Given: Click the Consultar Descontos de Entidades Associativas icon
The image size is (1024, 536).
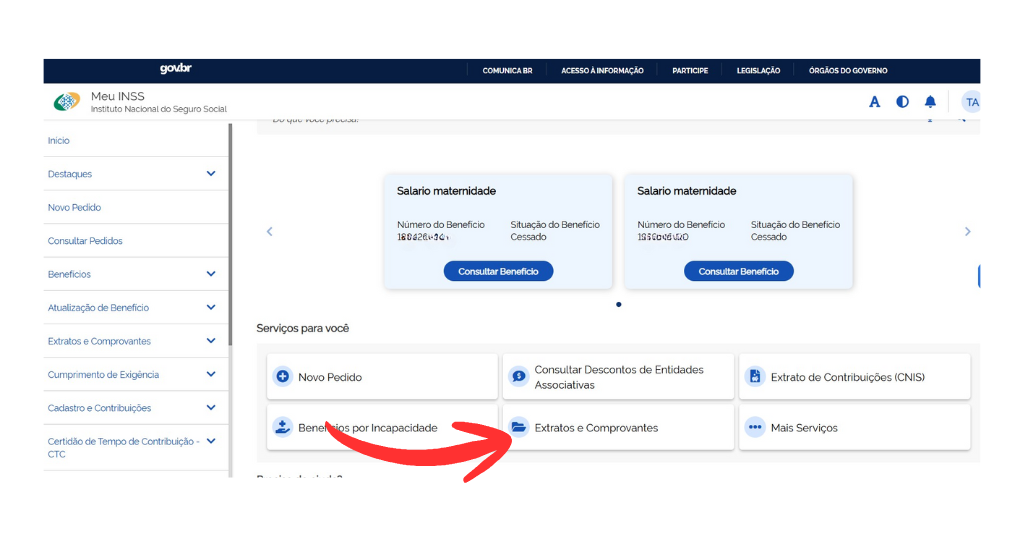Looking at the screenshot, I should click(518, 377).
